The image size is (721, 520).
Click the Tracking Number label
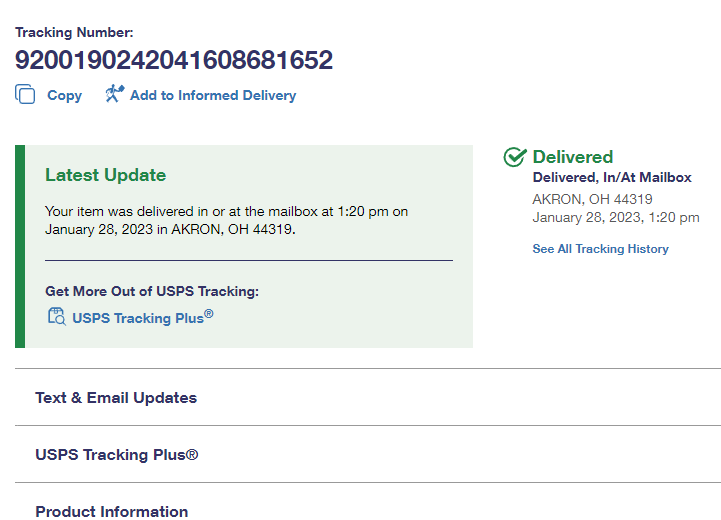(x=74, y=33)
